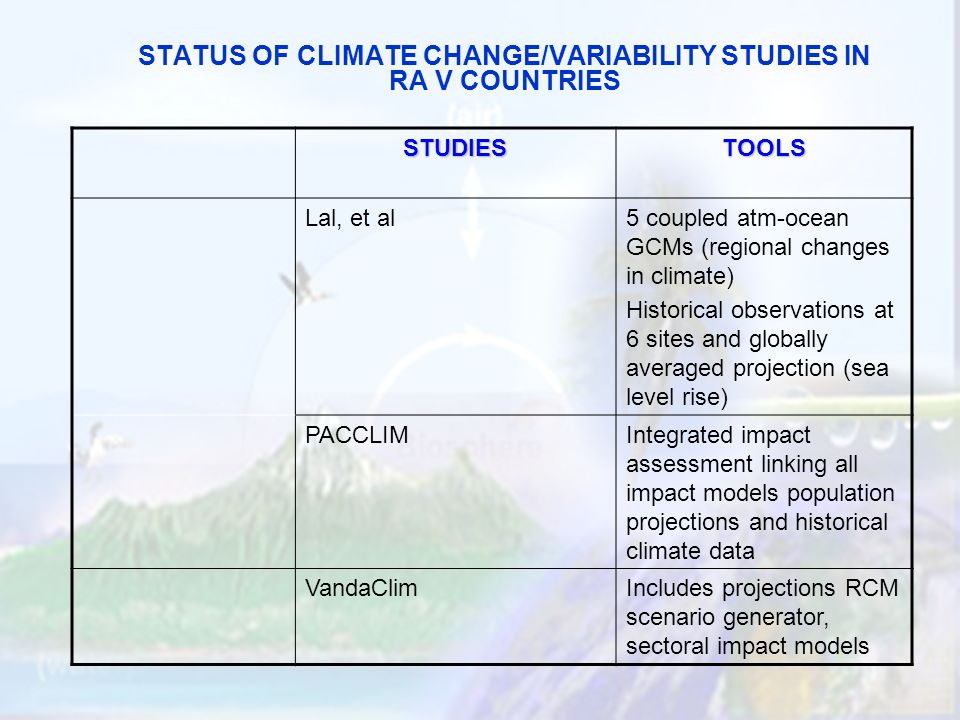Click the white seabird near the left edge
This screenshot has width=960, height=720.
point(101,446)
